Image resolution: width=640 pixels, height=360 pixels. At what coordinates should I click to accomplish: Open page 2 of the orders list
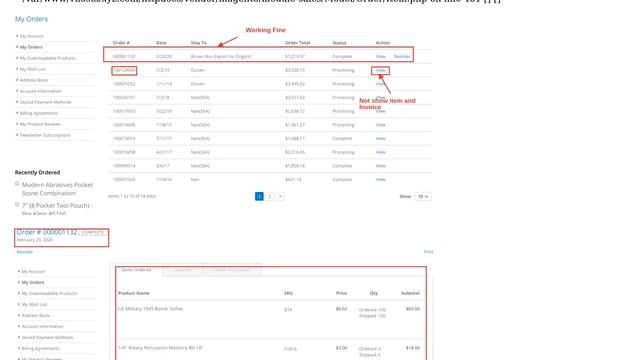(270, 196)
